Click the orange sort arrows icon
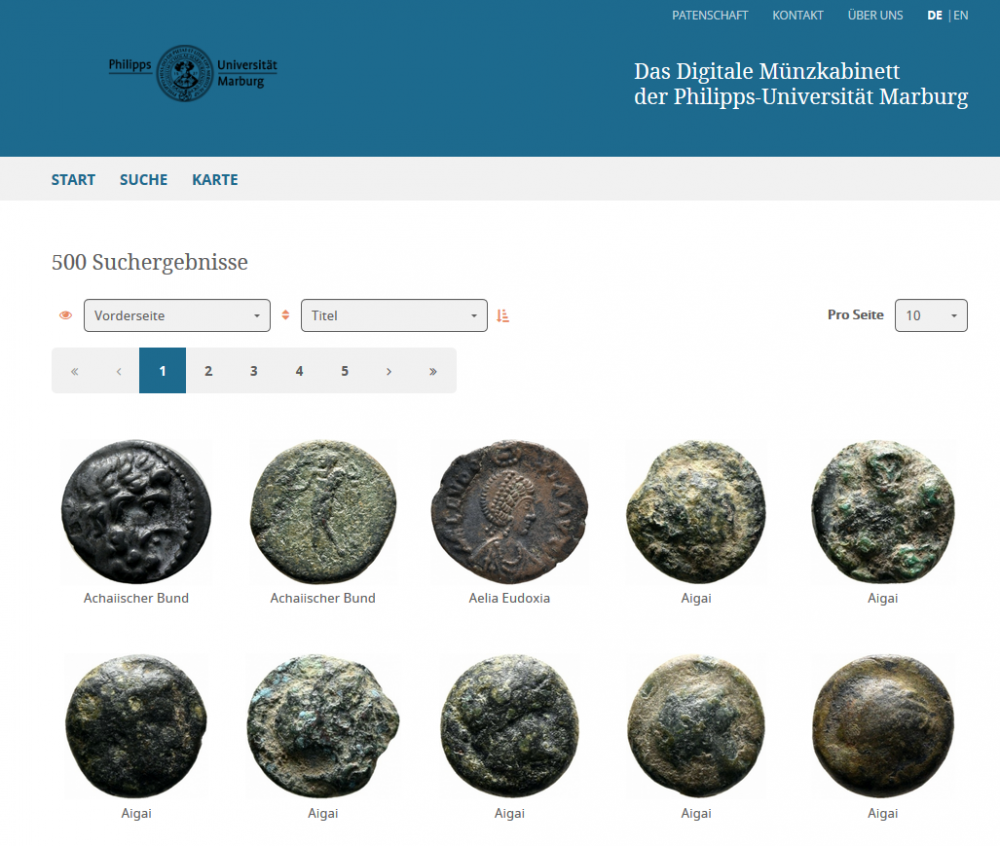 (x=285, y=315)
